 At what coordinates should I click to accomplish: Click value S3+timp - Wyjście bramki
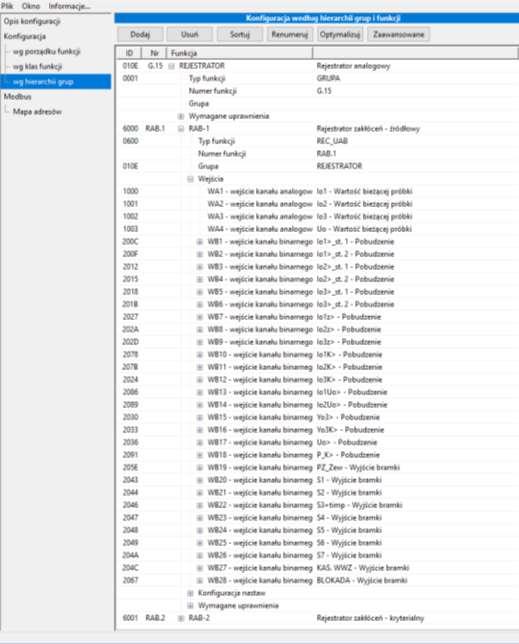(360, 505)
